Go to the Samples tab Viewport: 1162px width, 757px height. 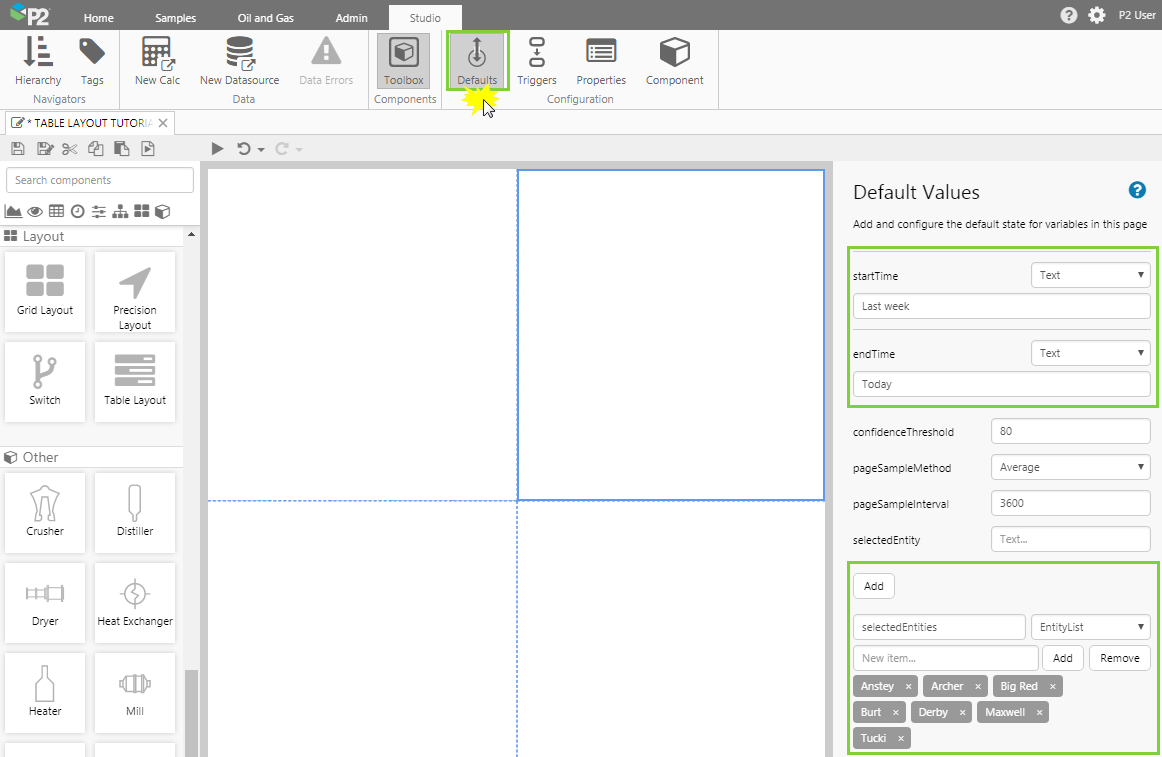click(176, 18)
